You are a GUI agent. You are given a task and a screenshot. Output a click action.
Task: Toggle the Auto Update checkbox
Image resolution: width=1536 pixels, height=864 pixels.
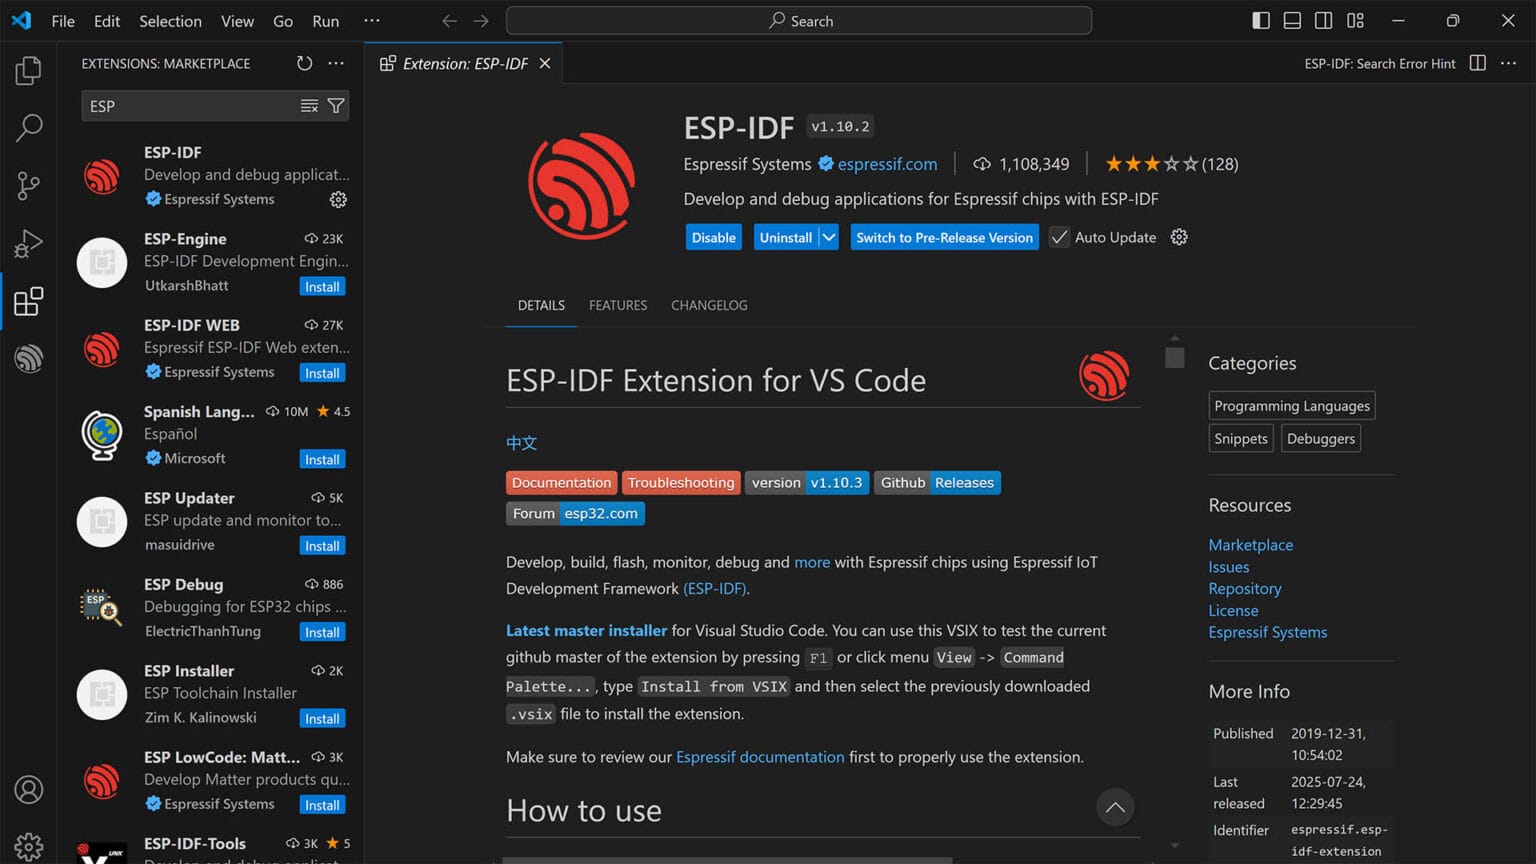(x=1059, y=238)
